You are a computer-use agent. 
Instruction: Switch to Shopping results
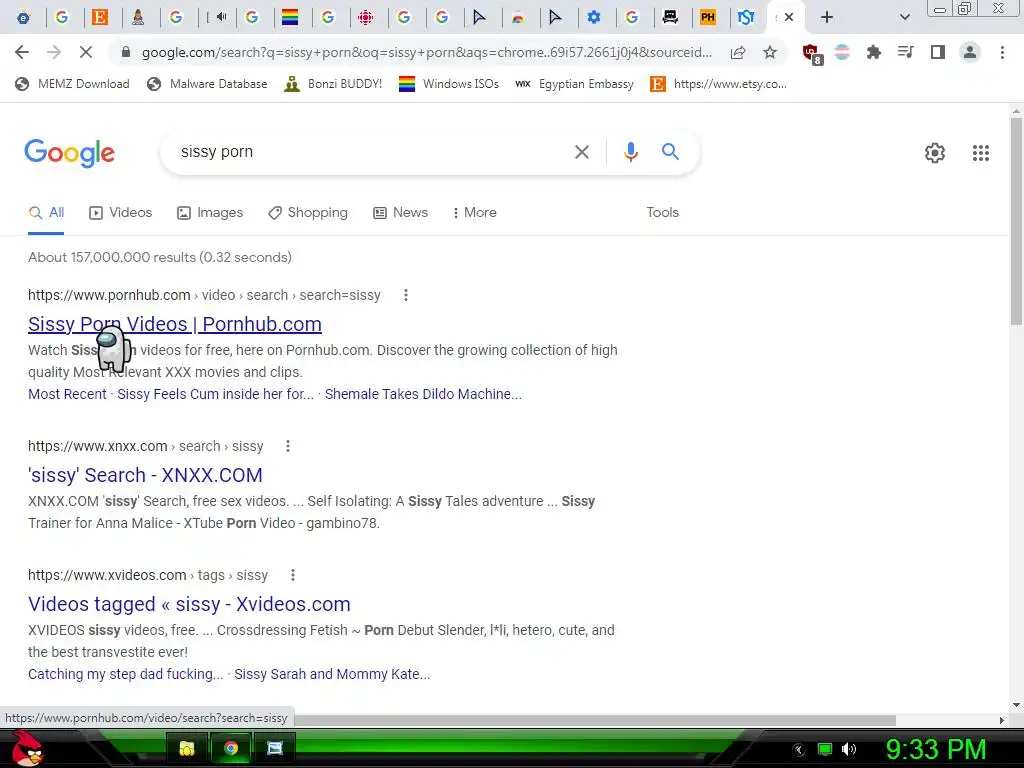(x=308, y=213)
